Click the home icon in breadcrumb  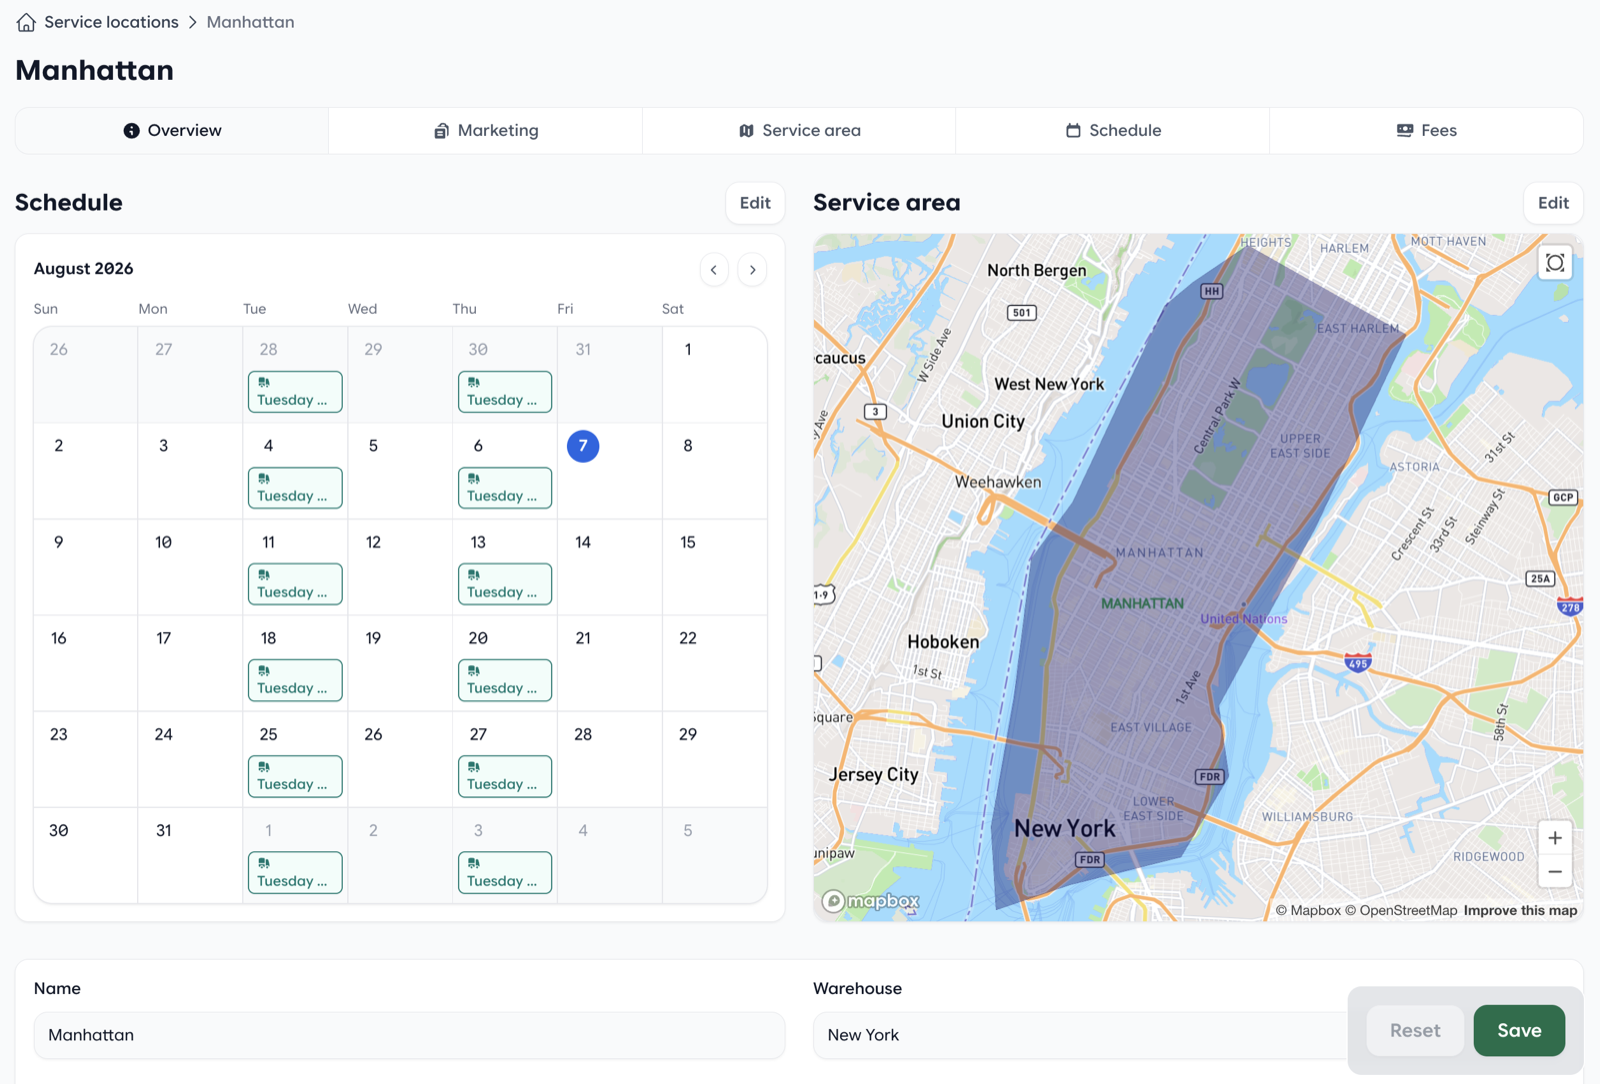pos(26,22)
